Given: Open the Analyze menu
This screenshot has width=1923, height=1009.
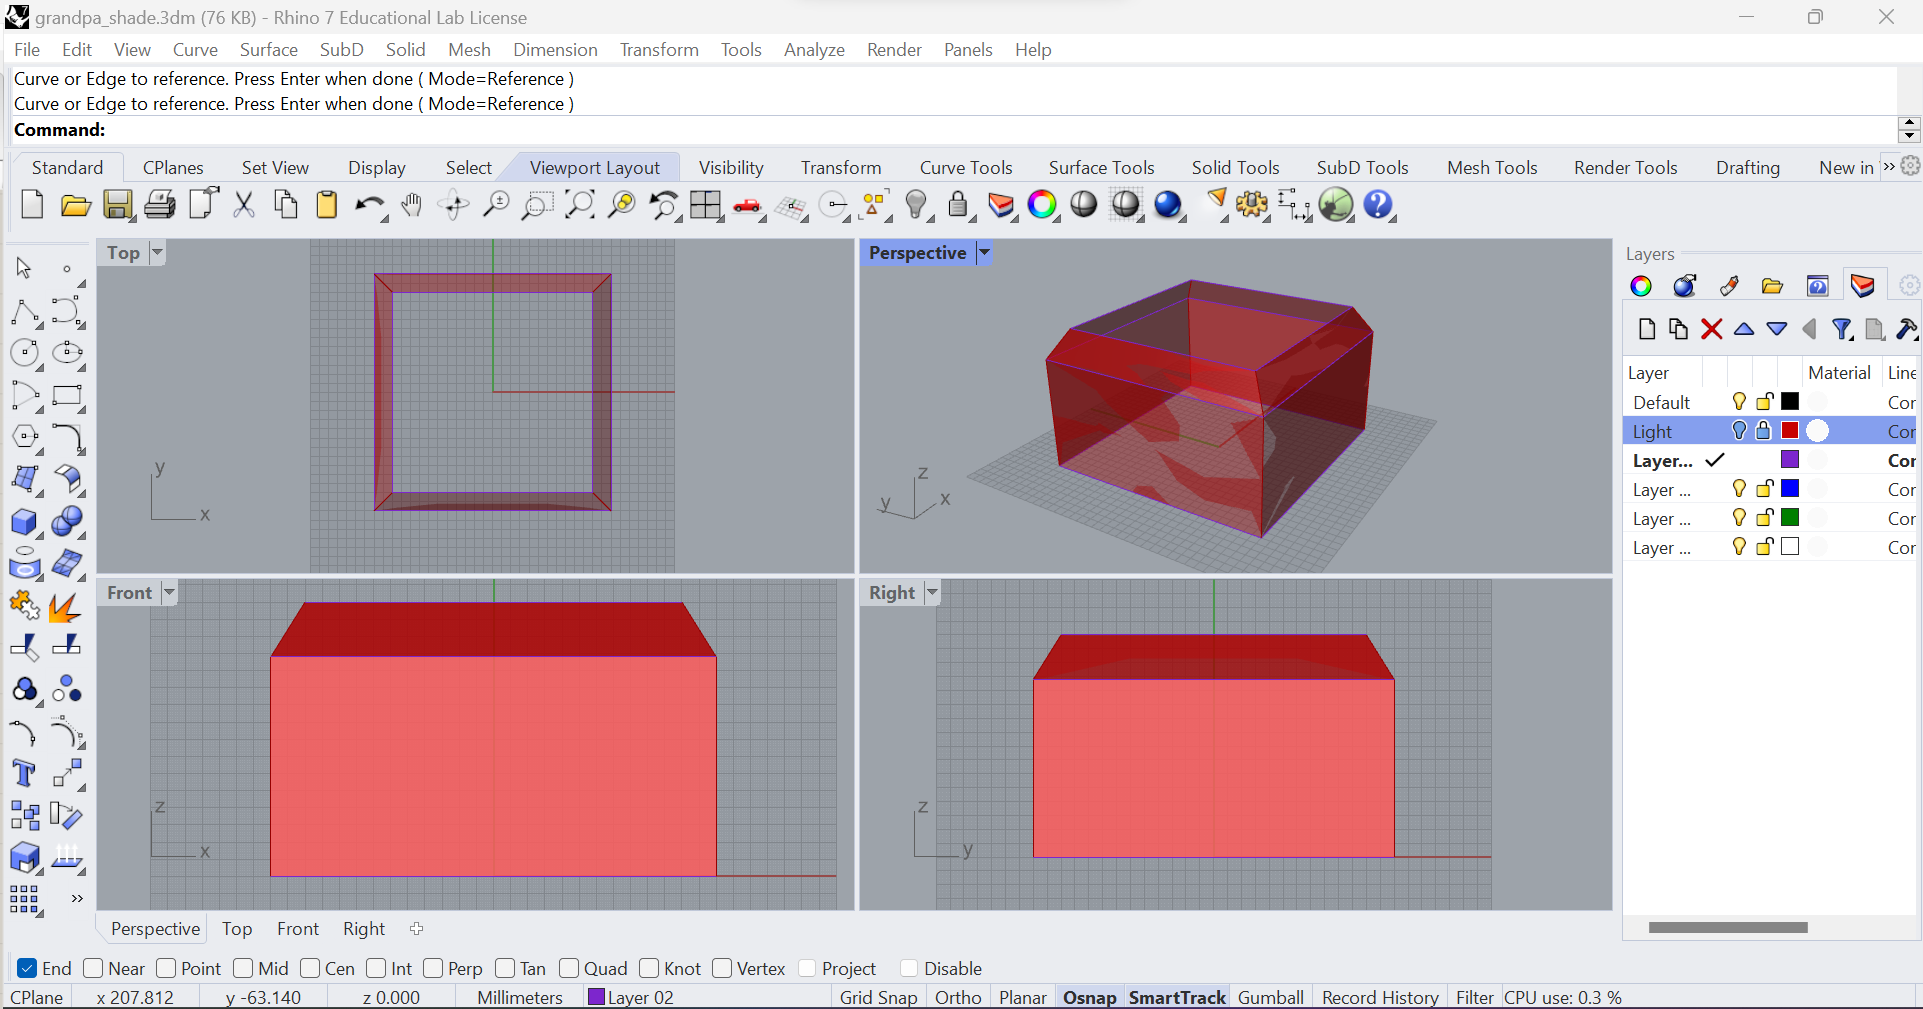Looking at the screenshot, I should point(814,50).
